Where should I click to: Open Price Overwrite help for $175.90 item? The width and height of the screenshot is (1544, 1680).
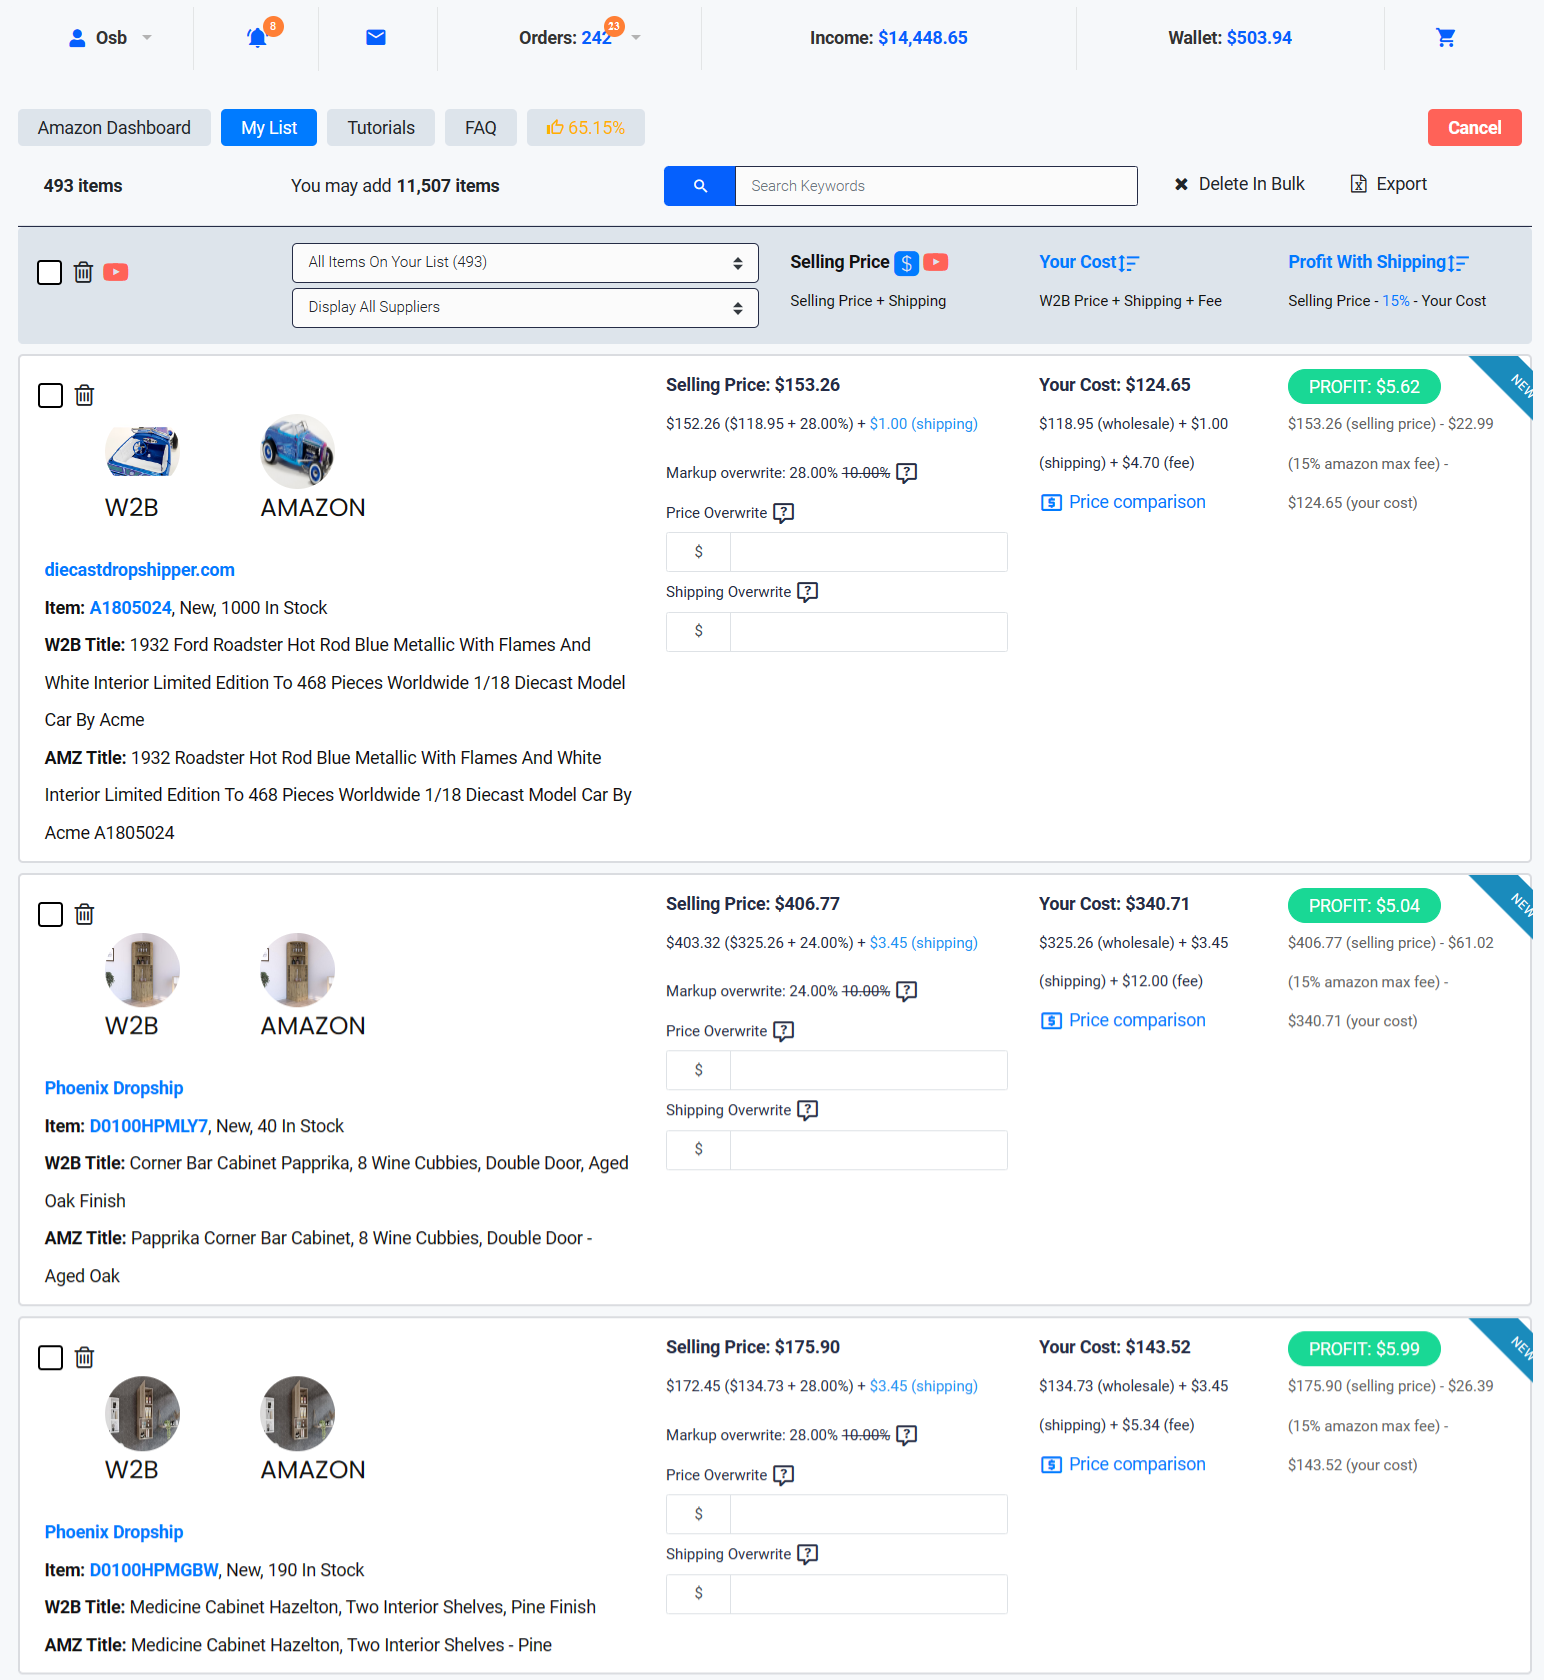[x=784, y=1475]
